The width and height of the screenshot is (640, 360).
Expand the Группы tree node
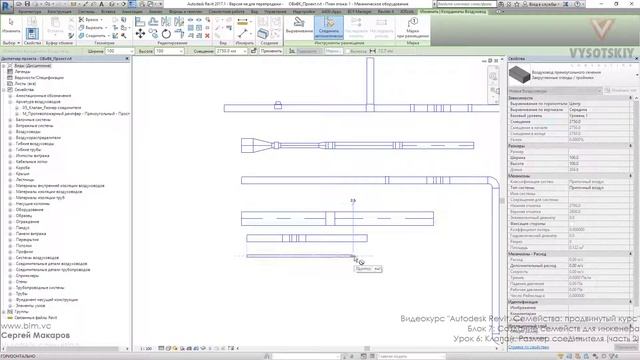point(4,311)
